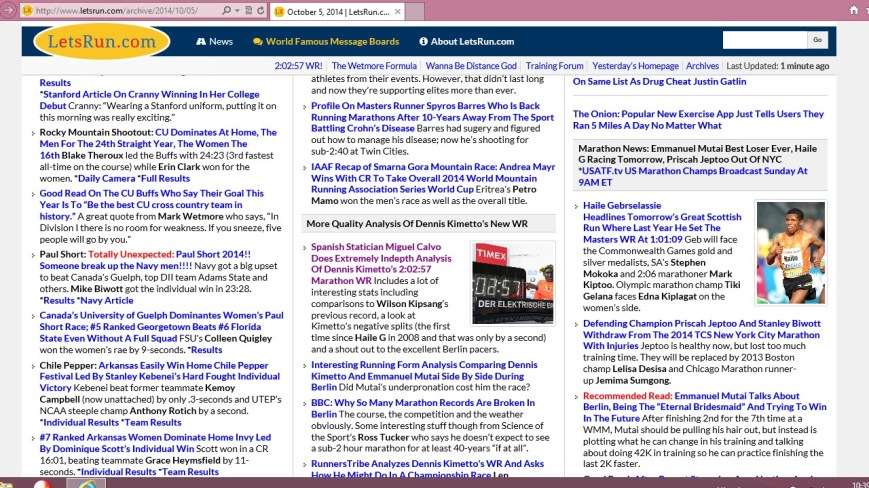The width and height of the screenshot is (869, 488).
Task: Close the LetsRun.com browser tab
Action: coord(396,11)
